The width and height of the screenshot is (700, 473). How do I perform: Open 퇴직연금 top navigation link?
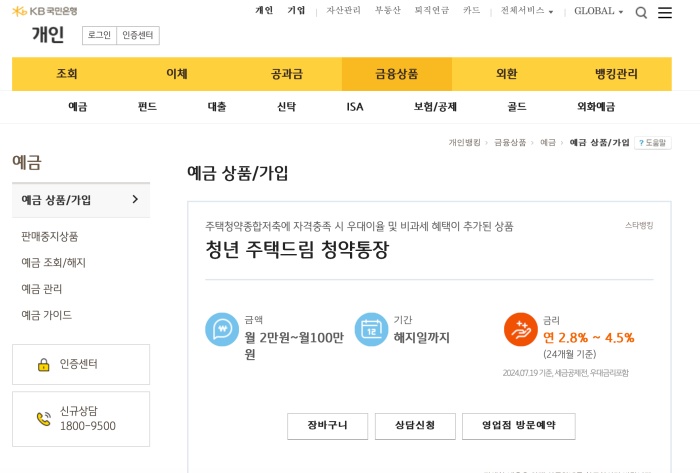[432, 10]
